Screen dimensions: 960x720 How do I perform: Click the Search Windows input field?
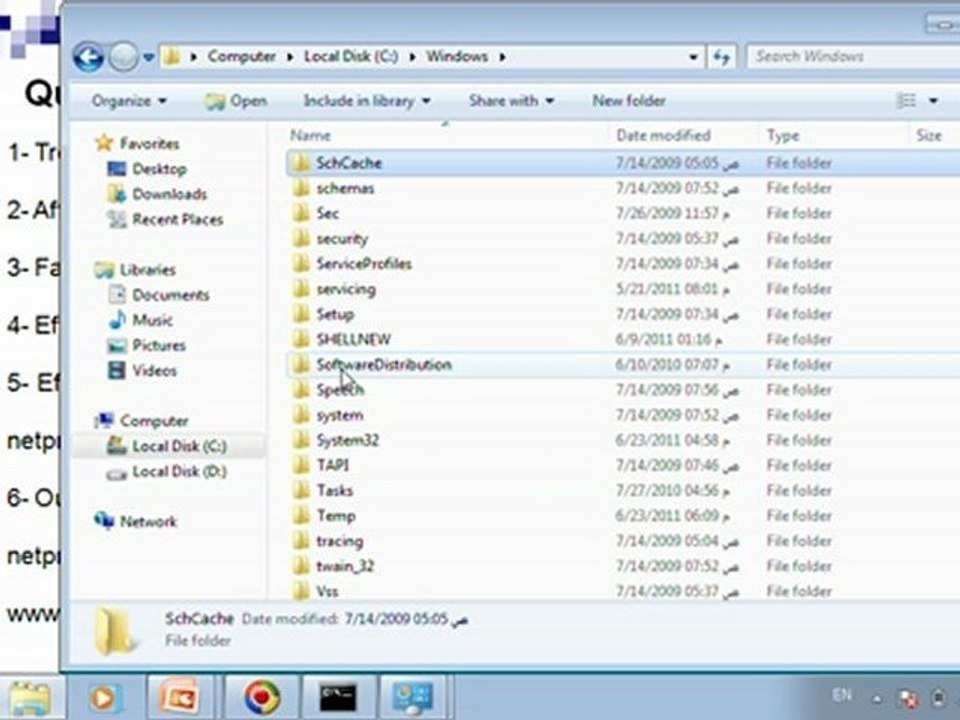[x=853, y=57]
